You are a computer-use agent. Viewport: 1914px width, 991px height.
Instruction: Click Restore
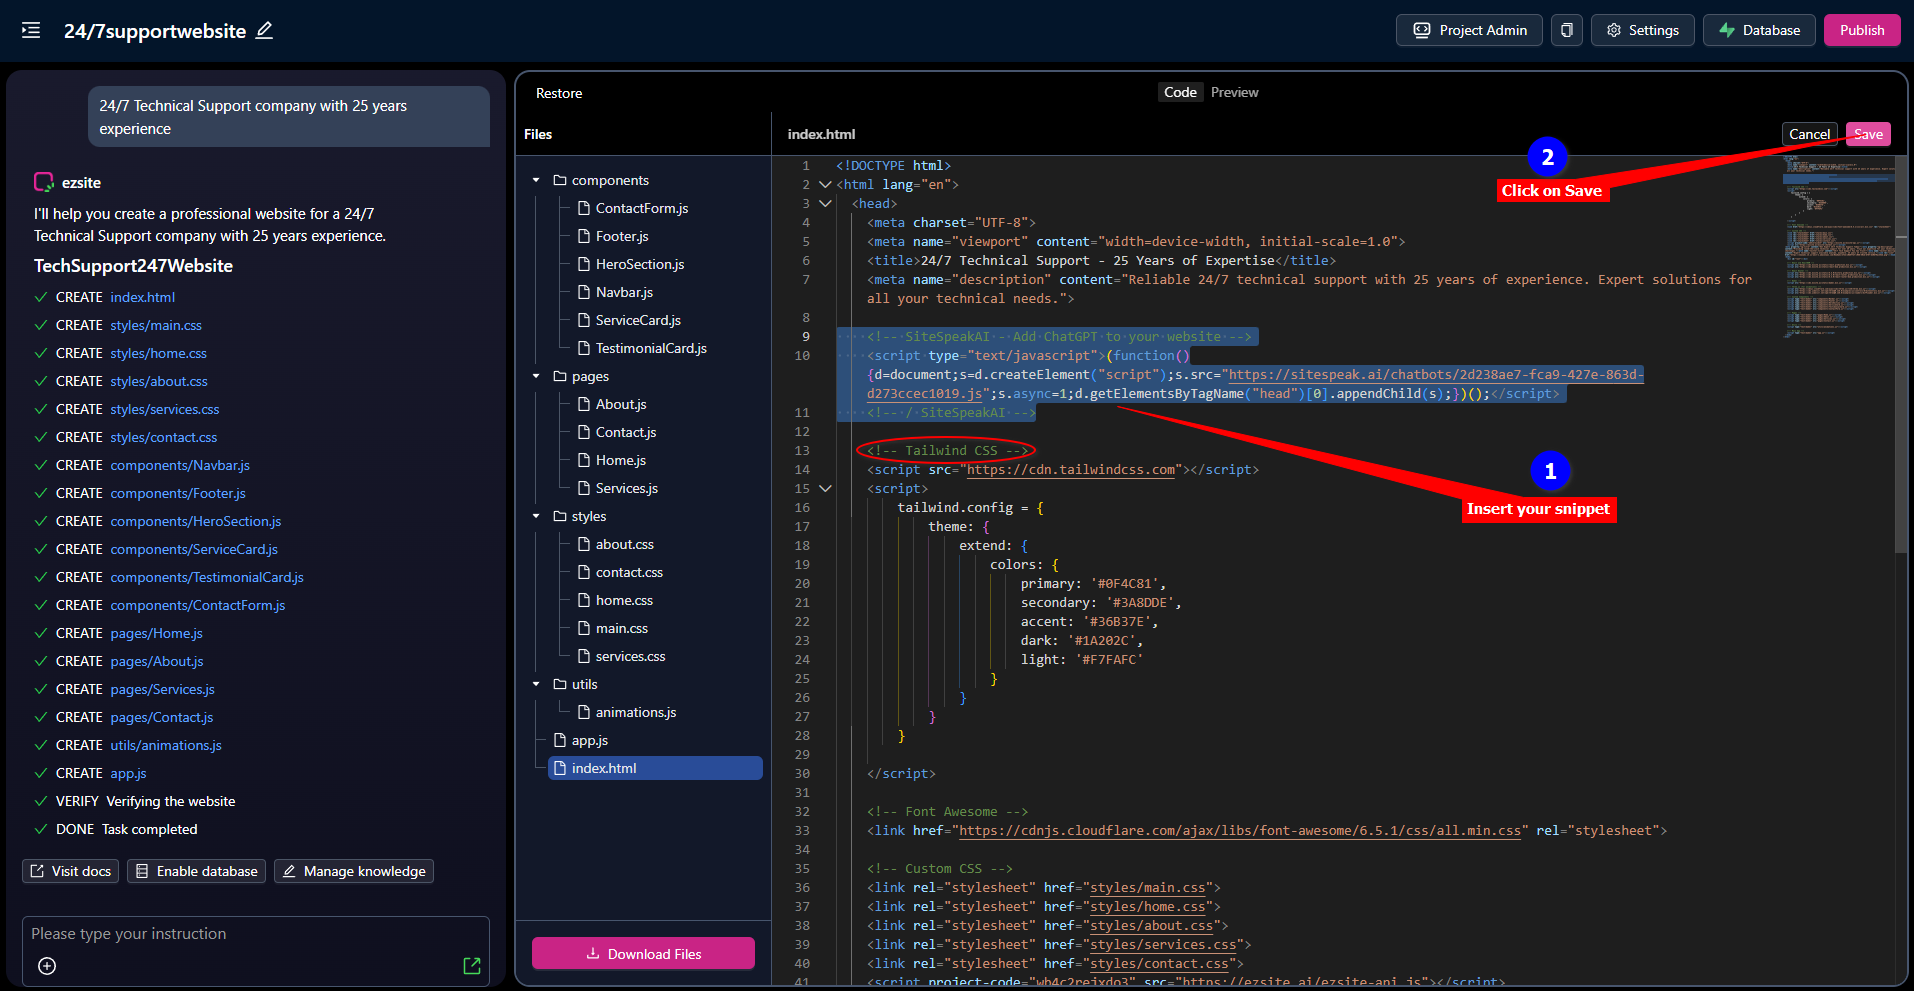coord(559,93)
